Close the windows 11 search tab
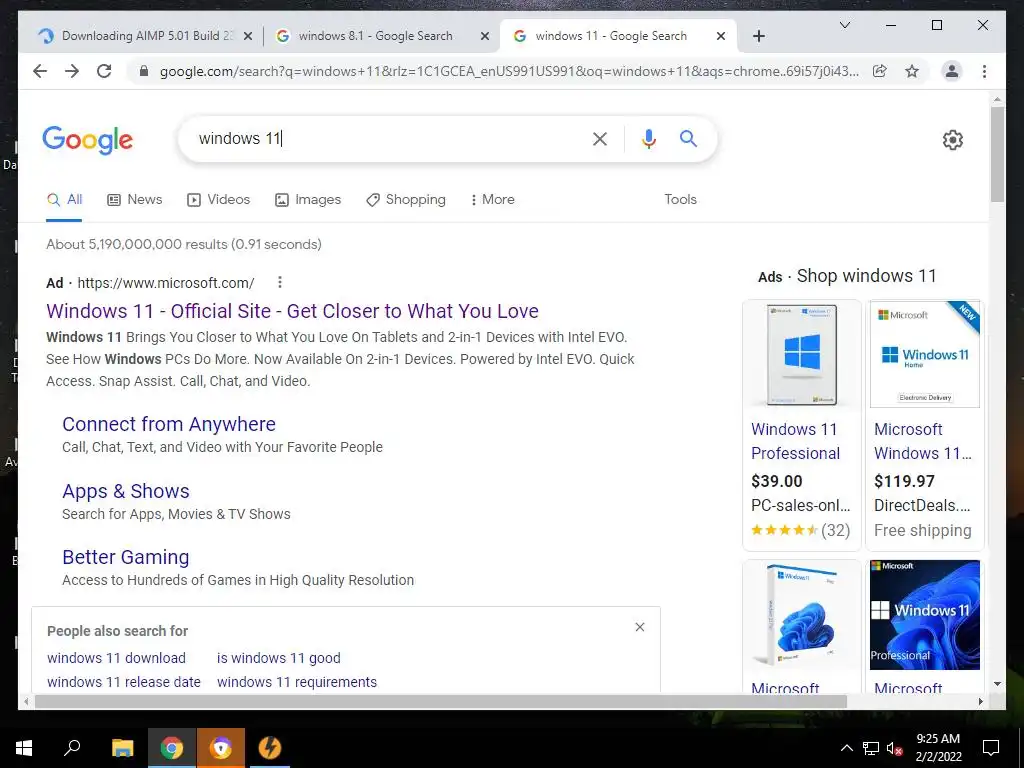 (721, 36)
